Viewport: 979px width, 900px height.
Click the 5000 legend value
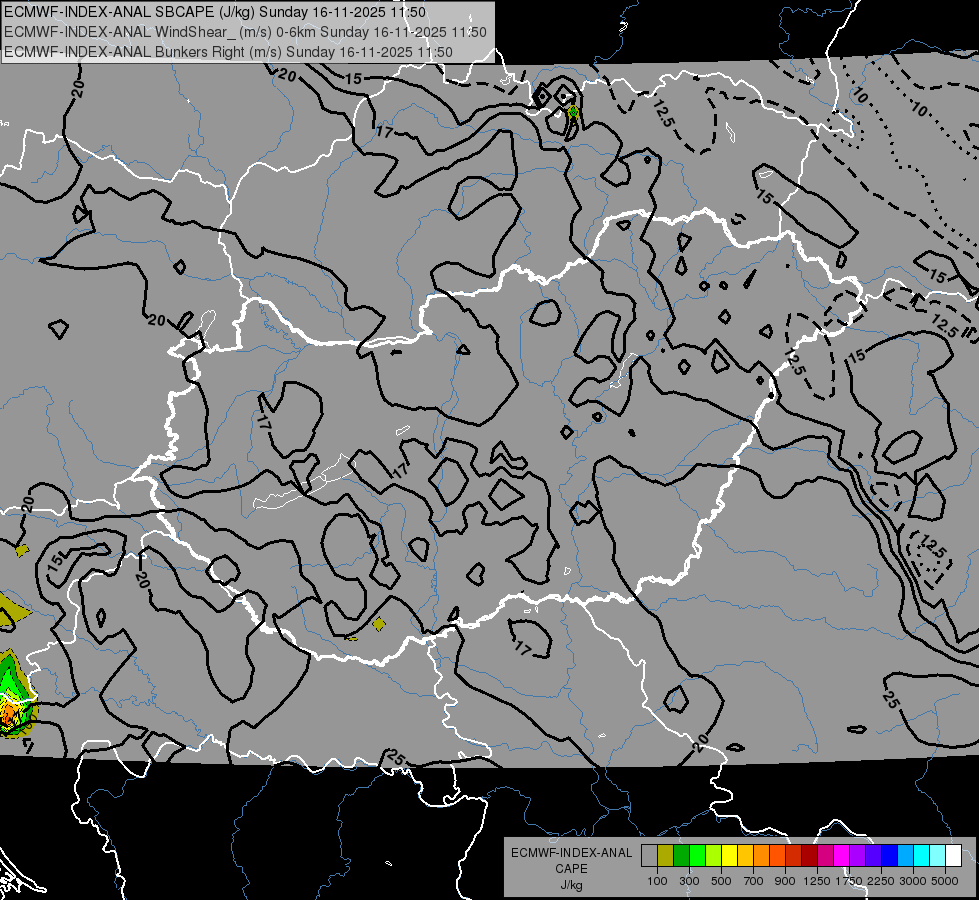(x=945, y=881)
